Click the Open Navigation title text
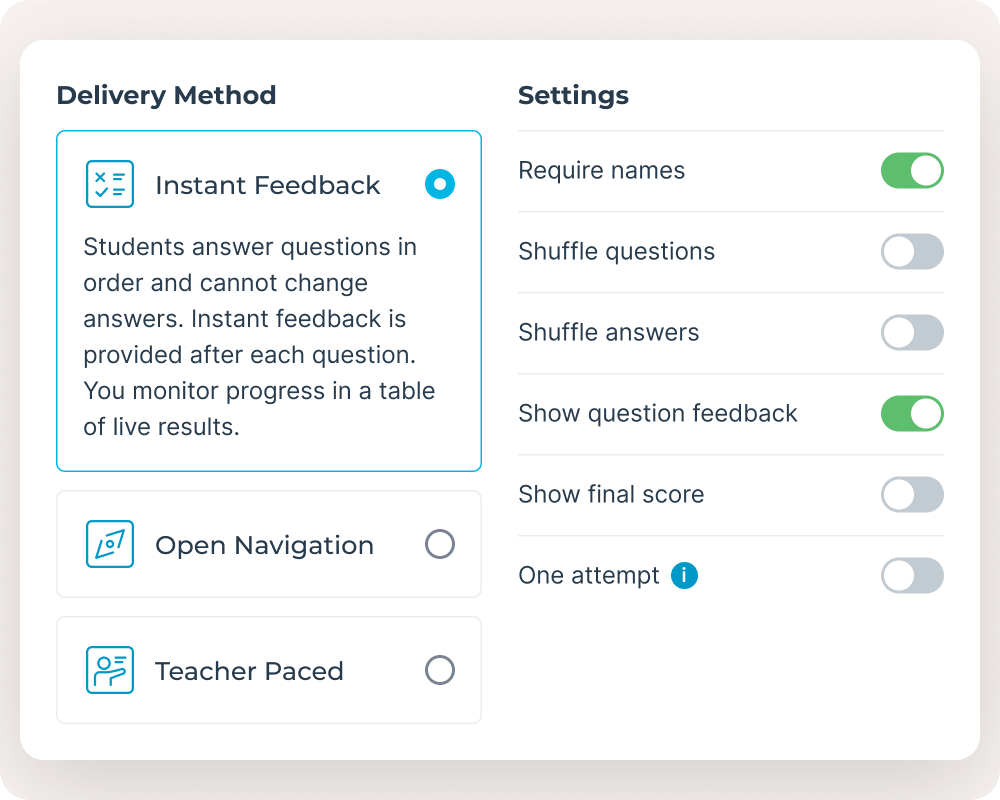The width and height of the screenshot is (1000, 800). (264, 545)
